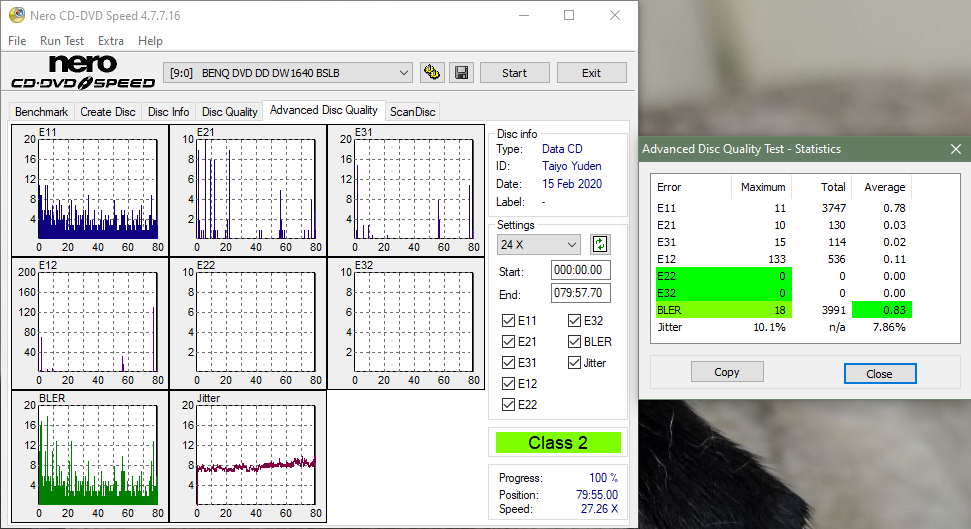The height and width of the screenshot is (529, 971).
Task: Save results with the floppy disk icon
Action: (461, 72)
